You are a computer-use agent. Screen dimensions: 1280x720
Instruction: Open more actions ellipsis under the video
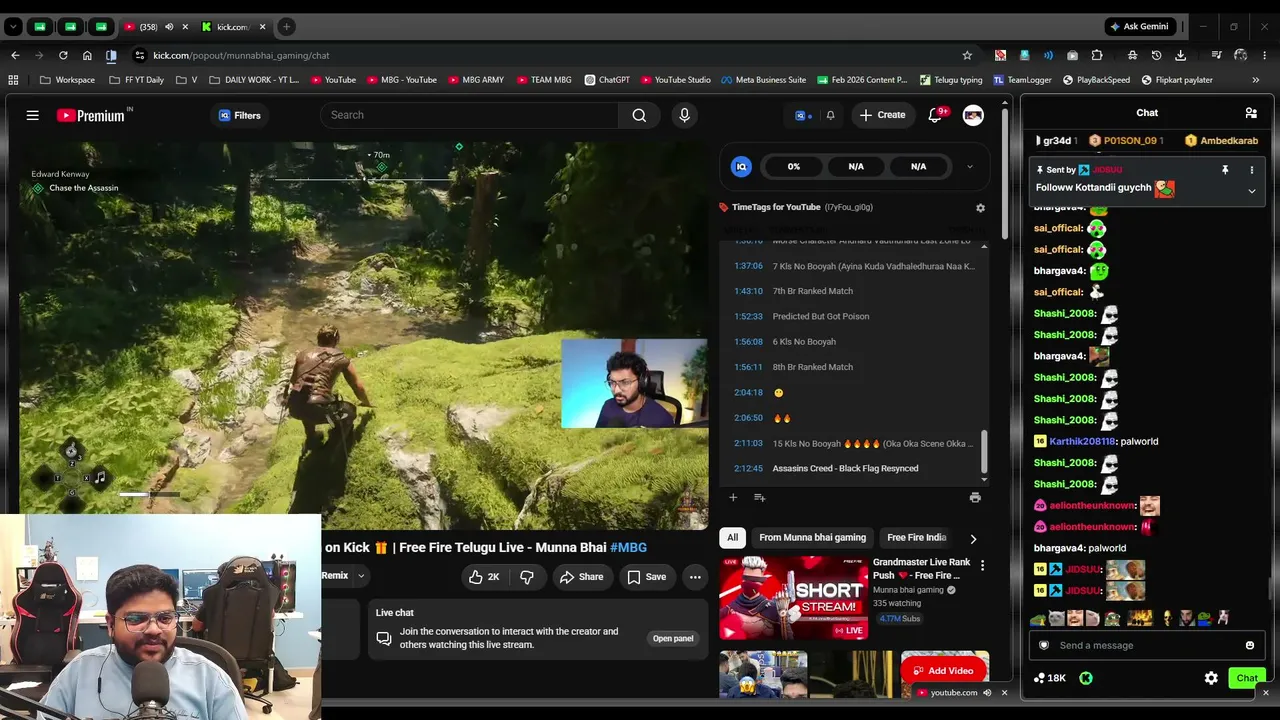coord(695,577)
